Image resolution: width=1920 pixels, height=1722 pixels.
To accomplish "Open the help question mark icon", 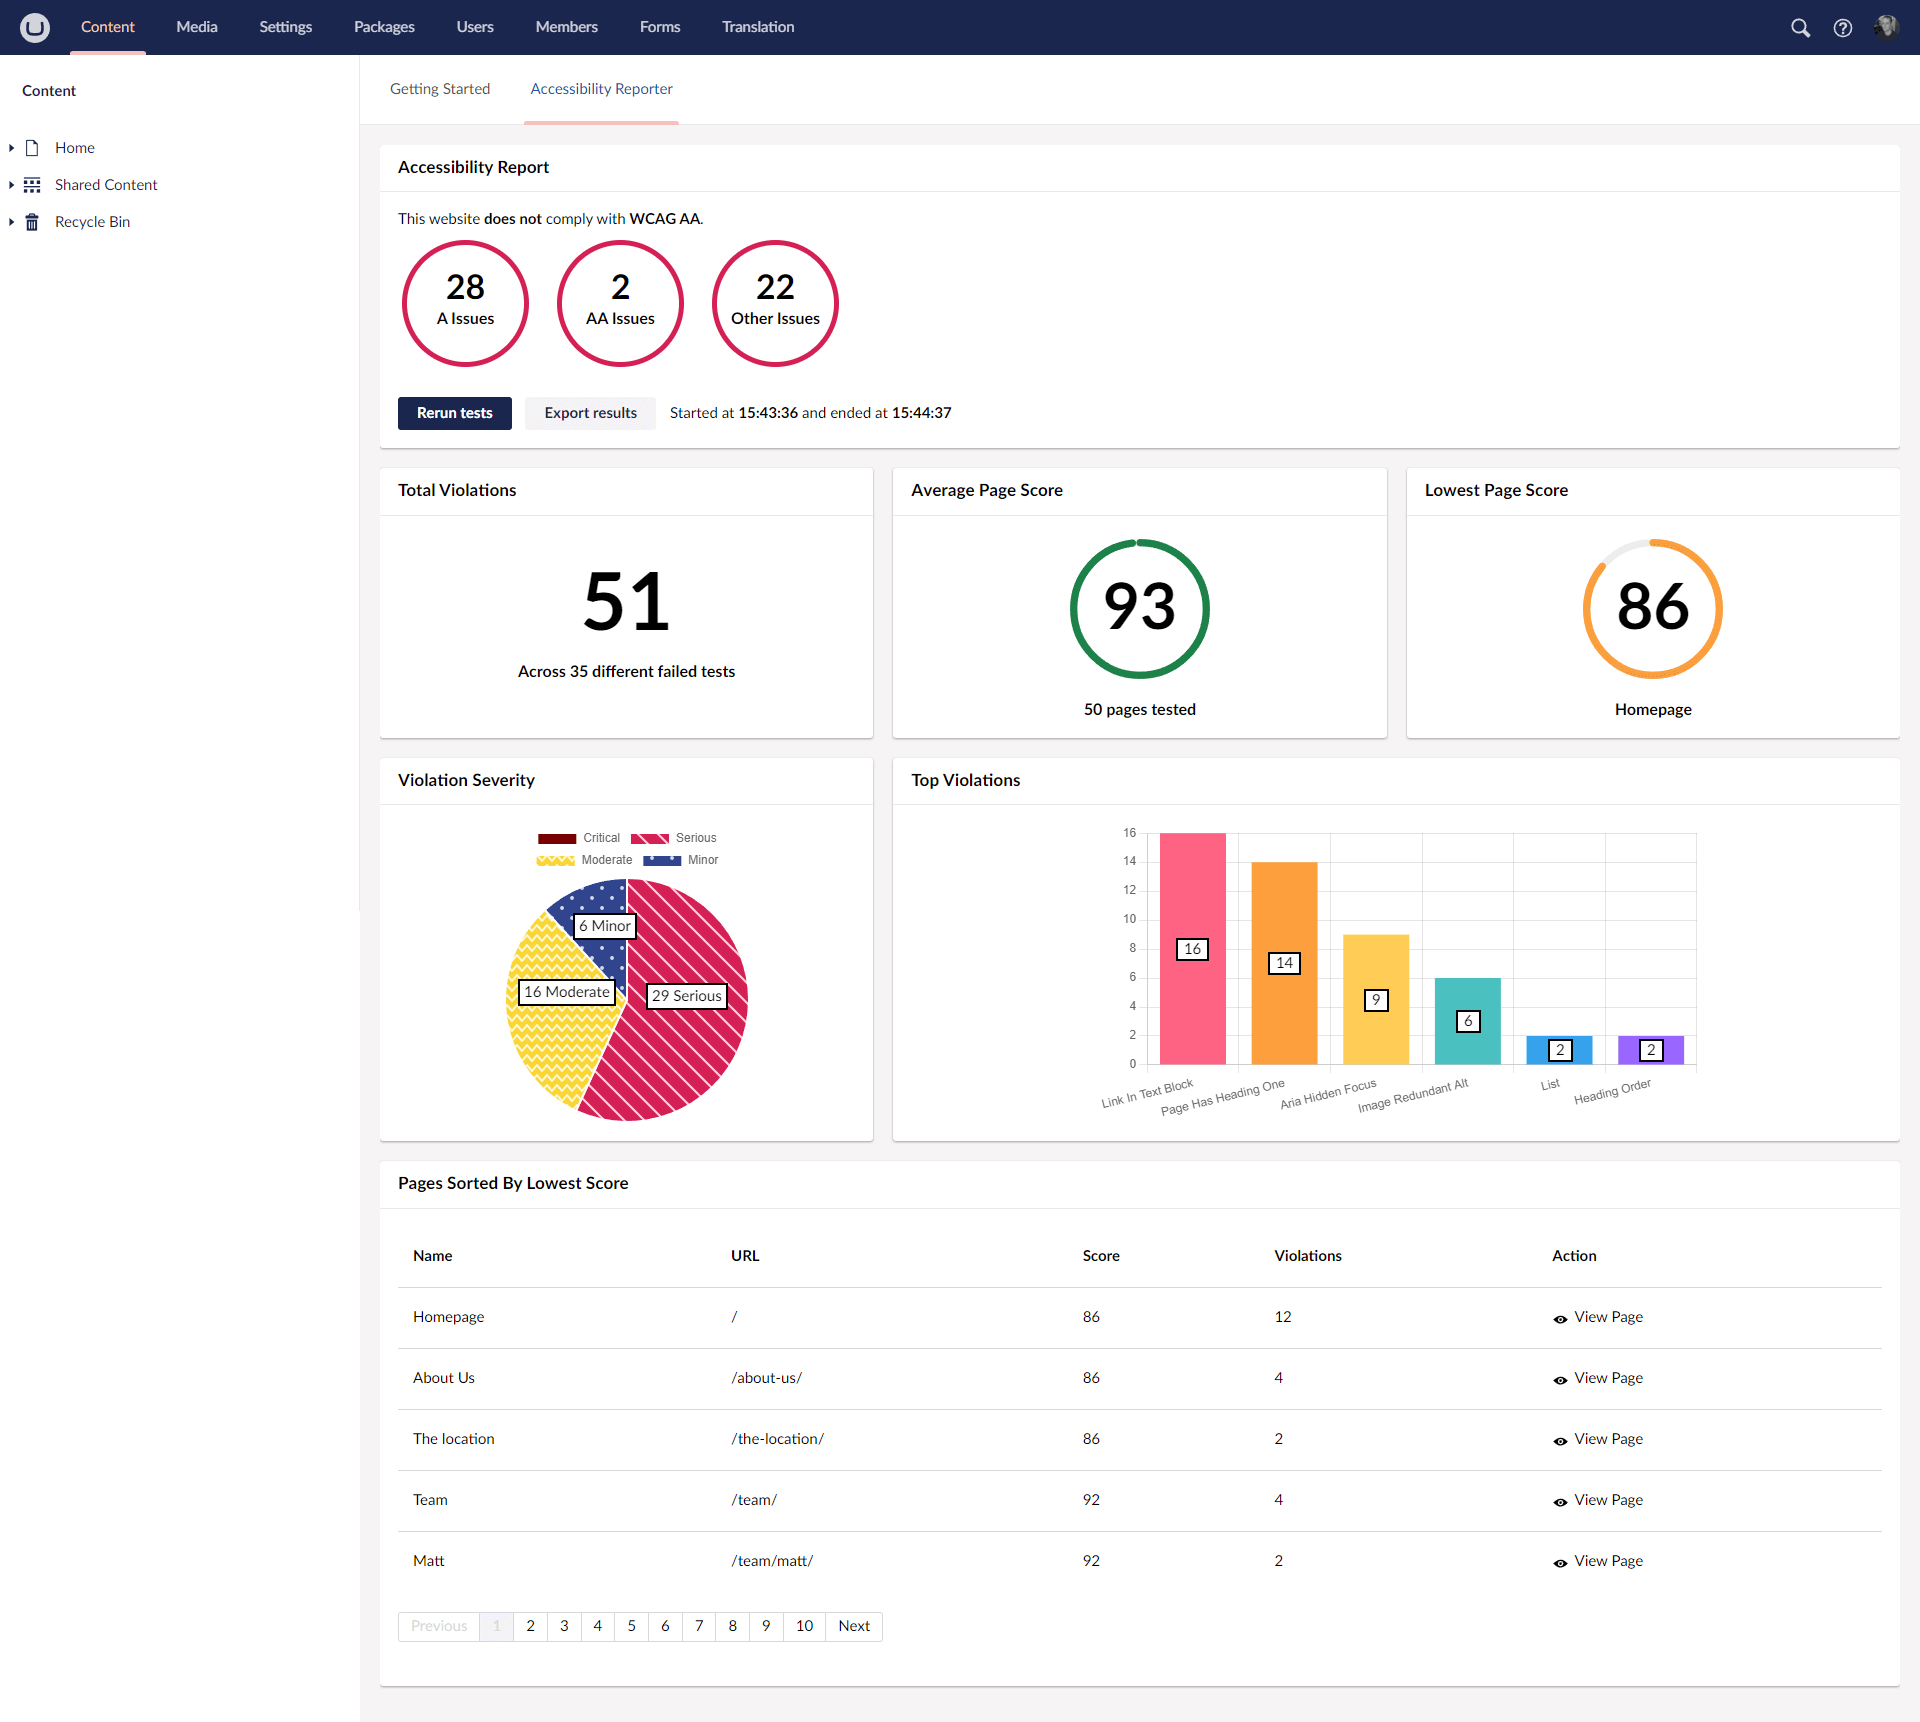I will (x=1842, y=28).
